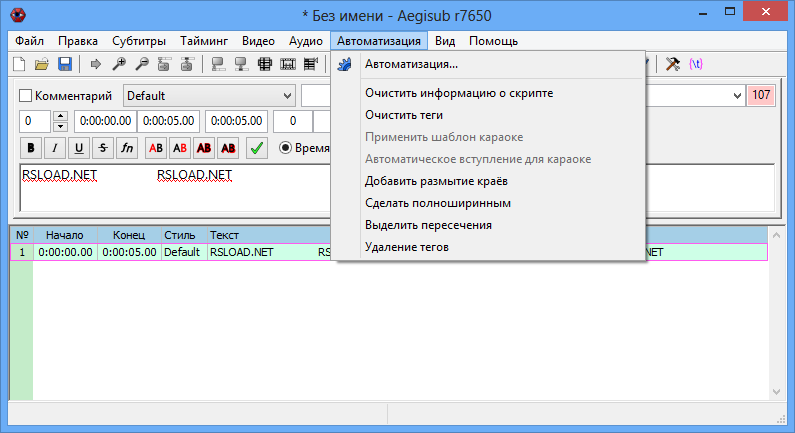Apply underline with the U button
795x433 pixels.
79,148
